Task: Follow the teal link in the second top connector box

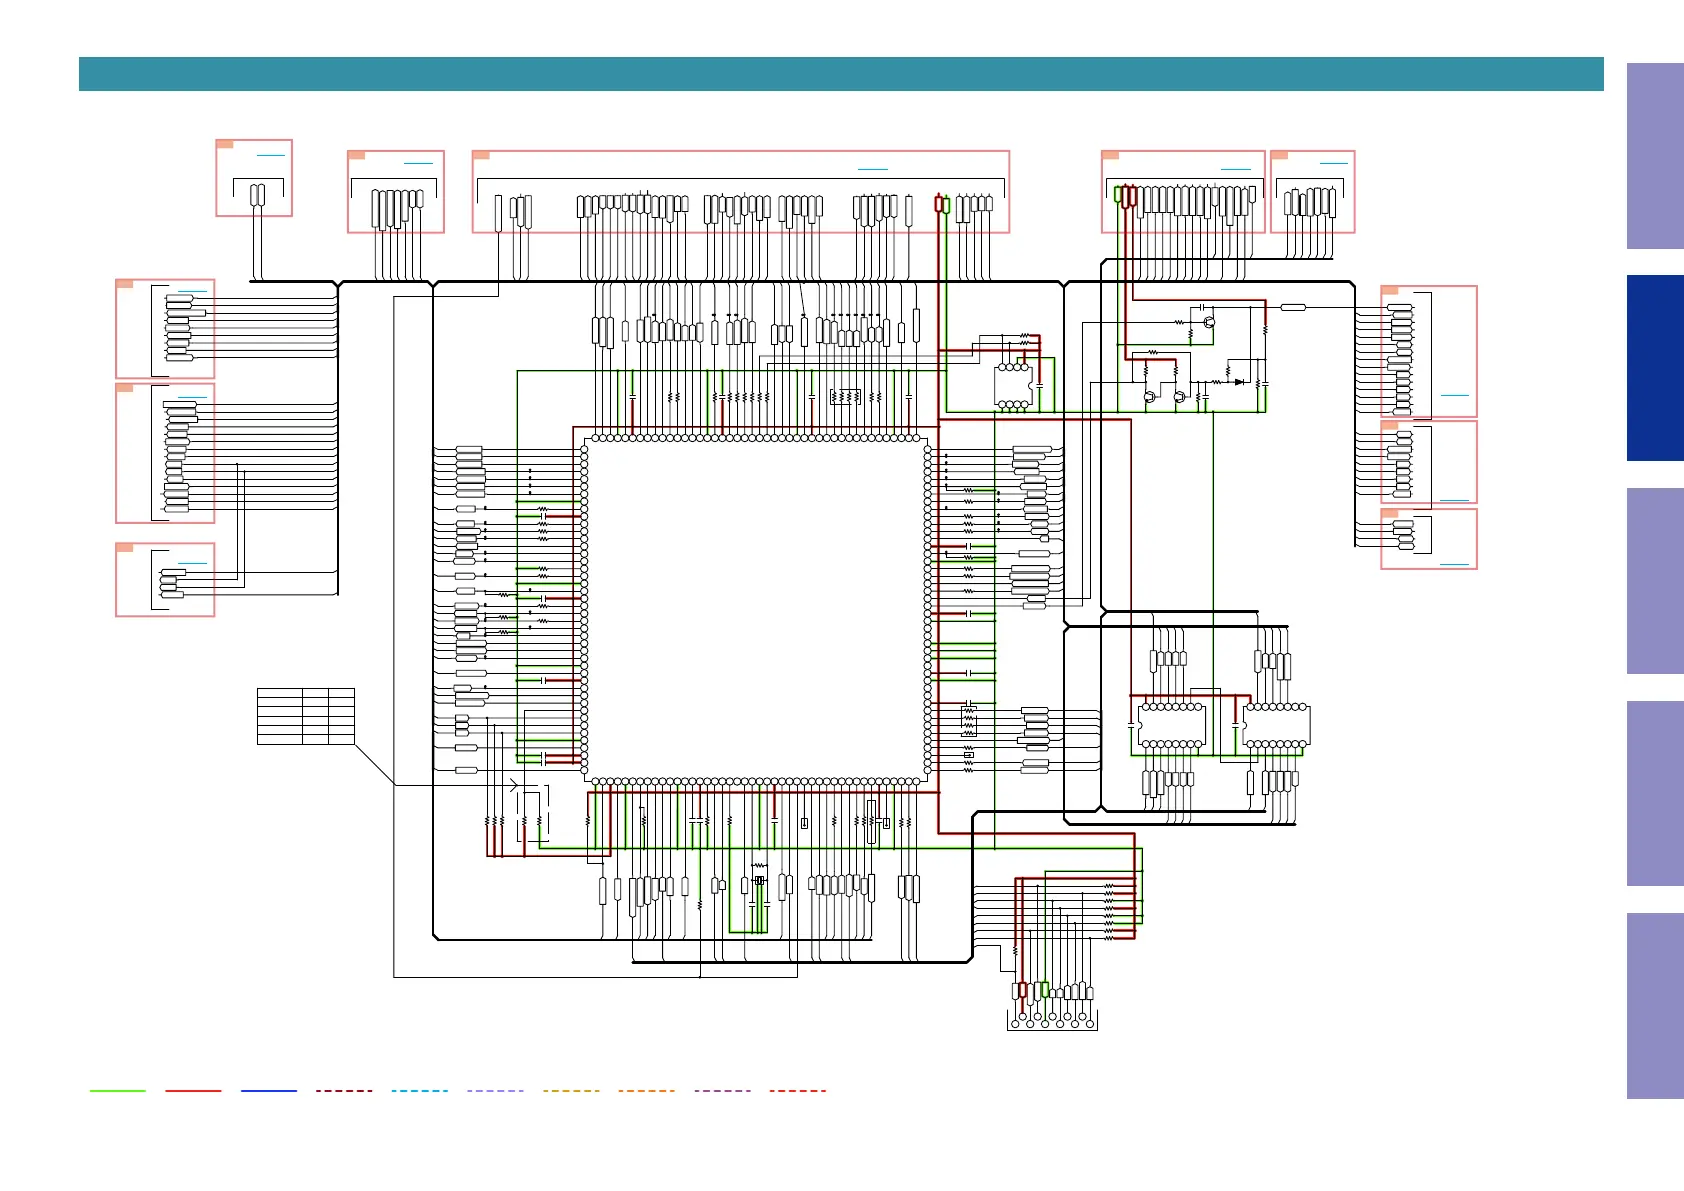Action: 418,162
